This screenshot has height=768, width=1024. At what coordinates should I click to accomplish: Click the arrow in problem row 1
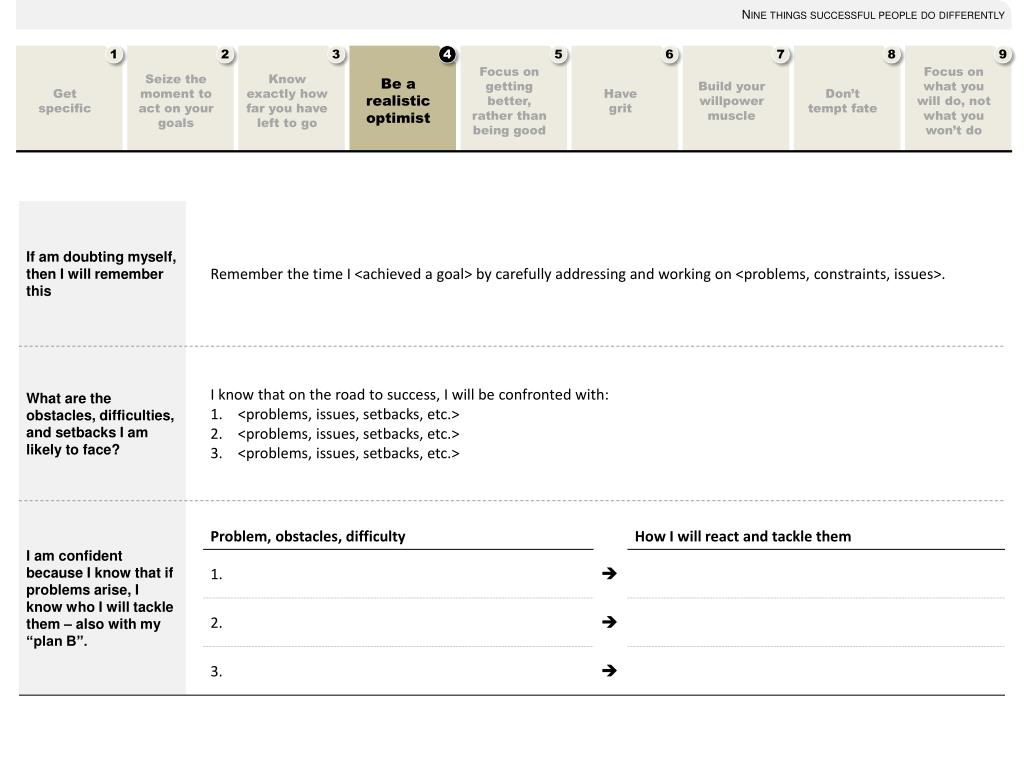(x=609, y=573)
